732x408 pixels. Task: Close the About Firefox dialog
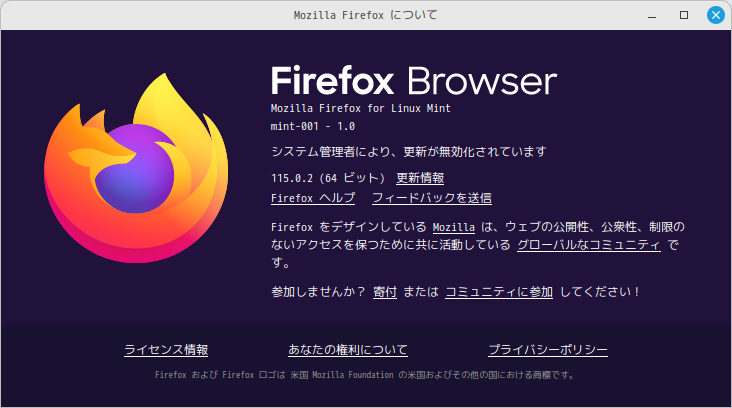[716, 15]
